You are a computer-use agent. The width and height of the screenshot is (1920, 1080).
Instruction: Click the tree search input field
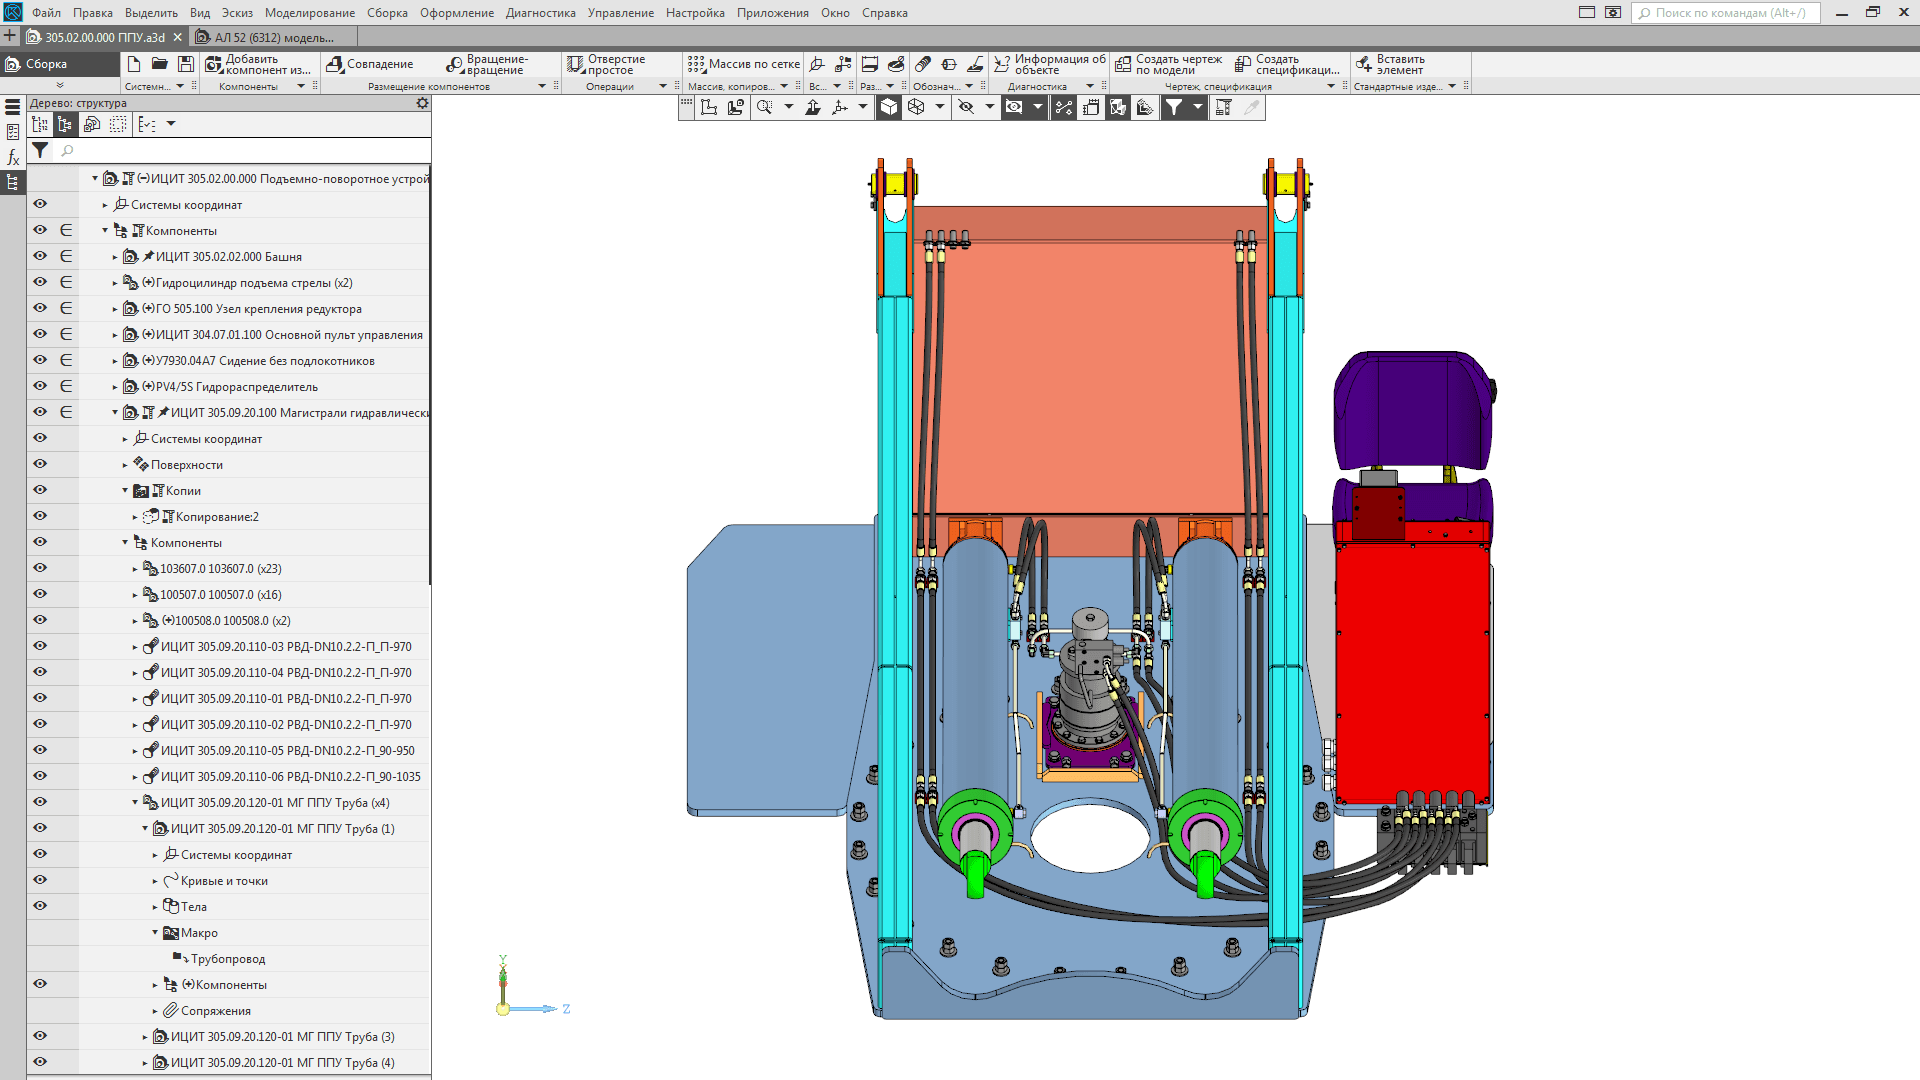tap(240, 150)
